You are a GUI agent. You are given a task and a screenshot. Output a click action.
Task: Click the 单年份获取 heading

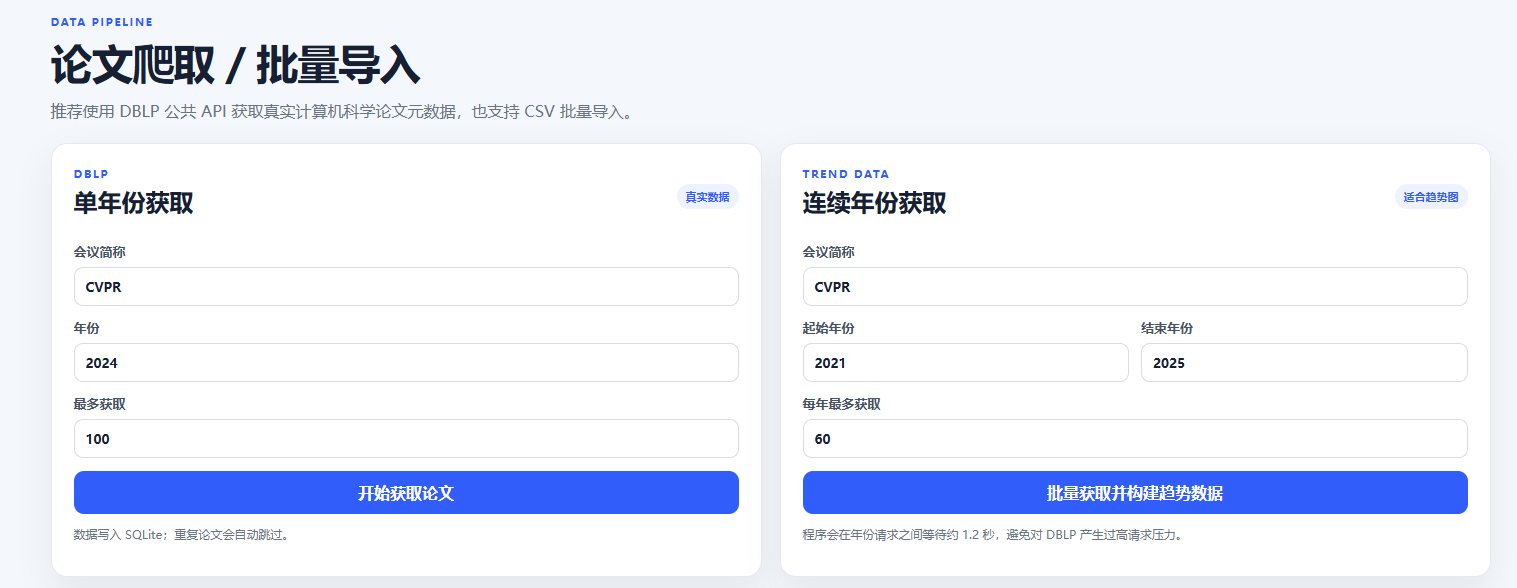134,203
